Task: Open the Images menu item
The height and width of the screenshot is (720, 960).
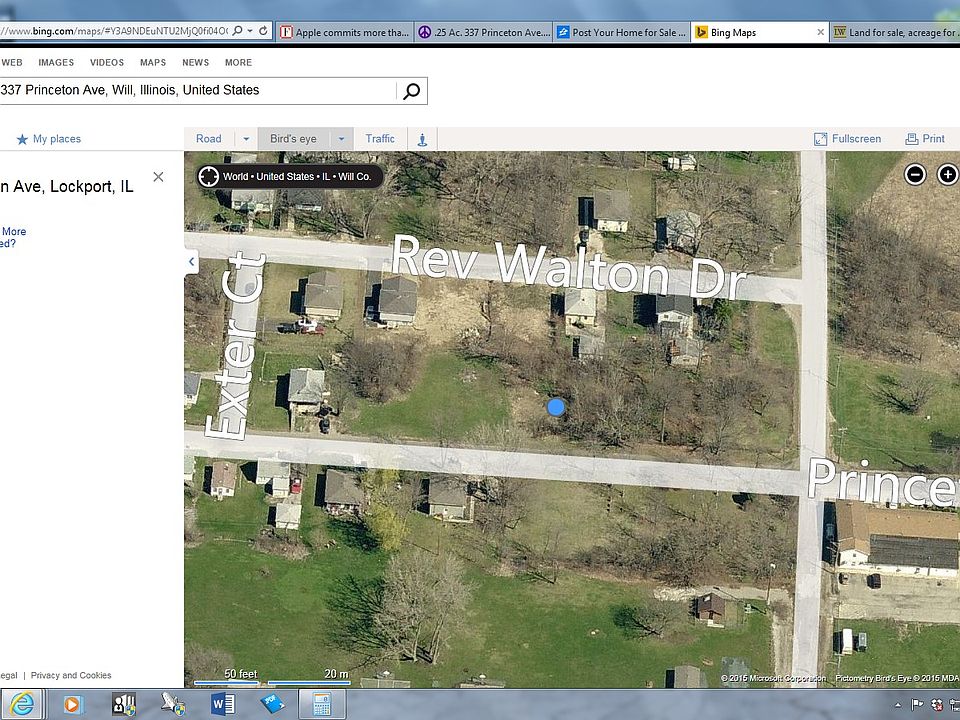Action: pos(56,62)
